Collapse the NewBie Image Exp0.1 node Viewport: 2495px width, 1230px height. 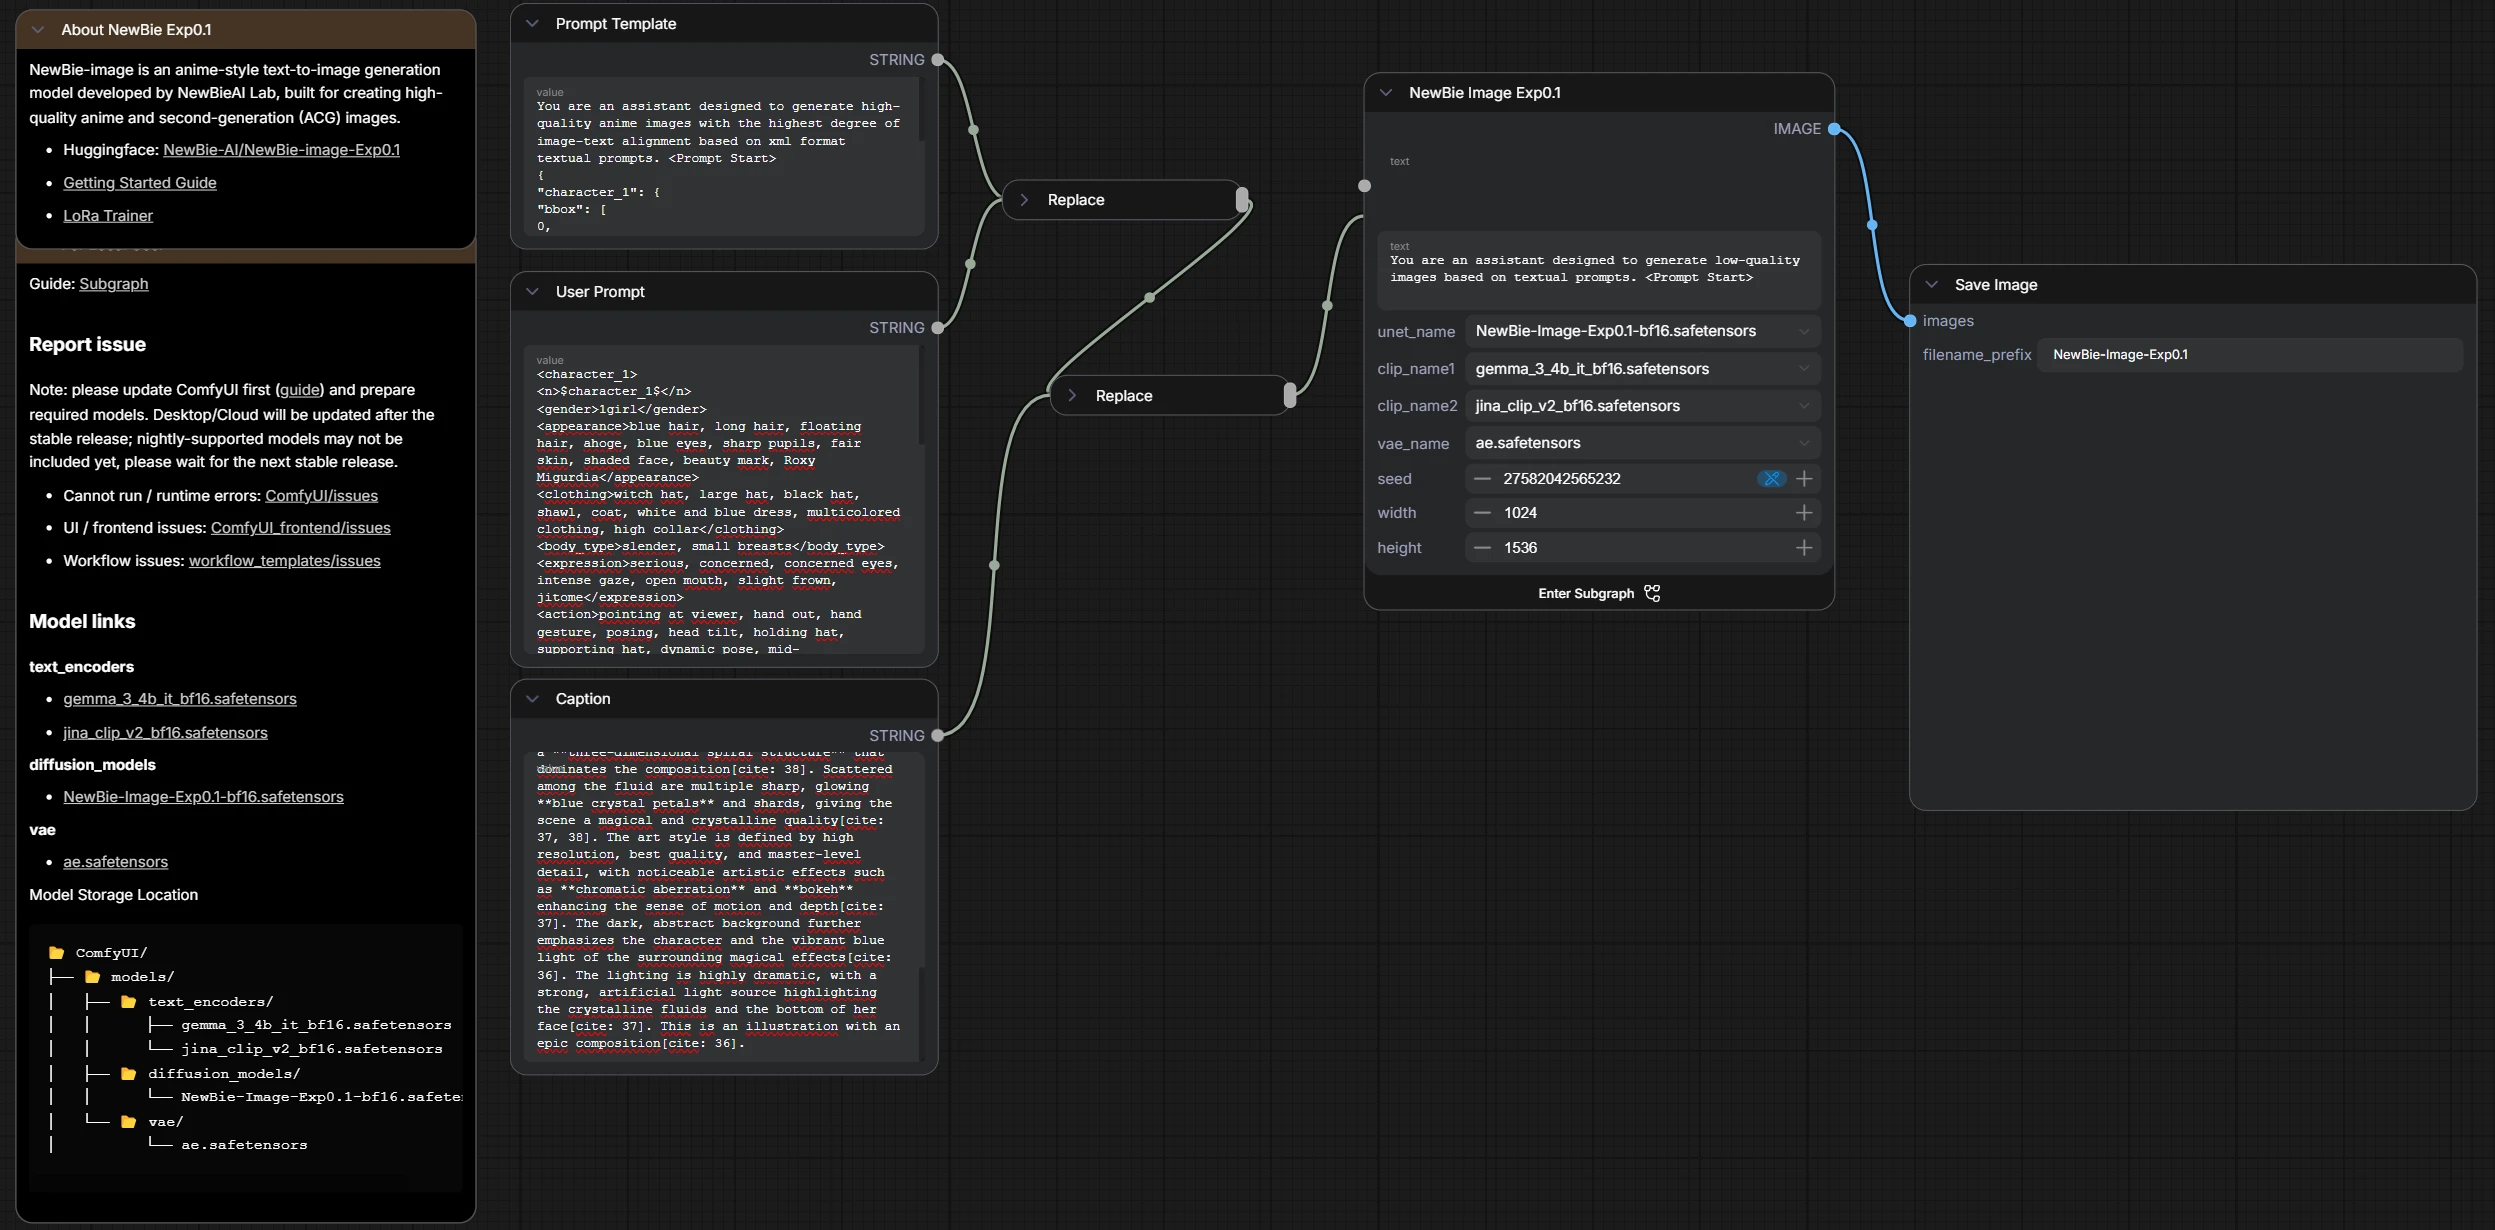[1386, 93]
